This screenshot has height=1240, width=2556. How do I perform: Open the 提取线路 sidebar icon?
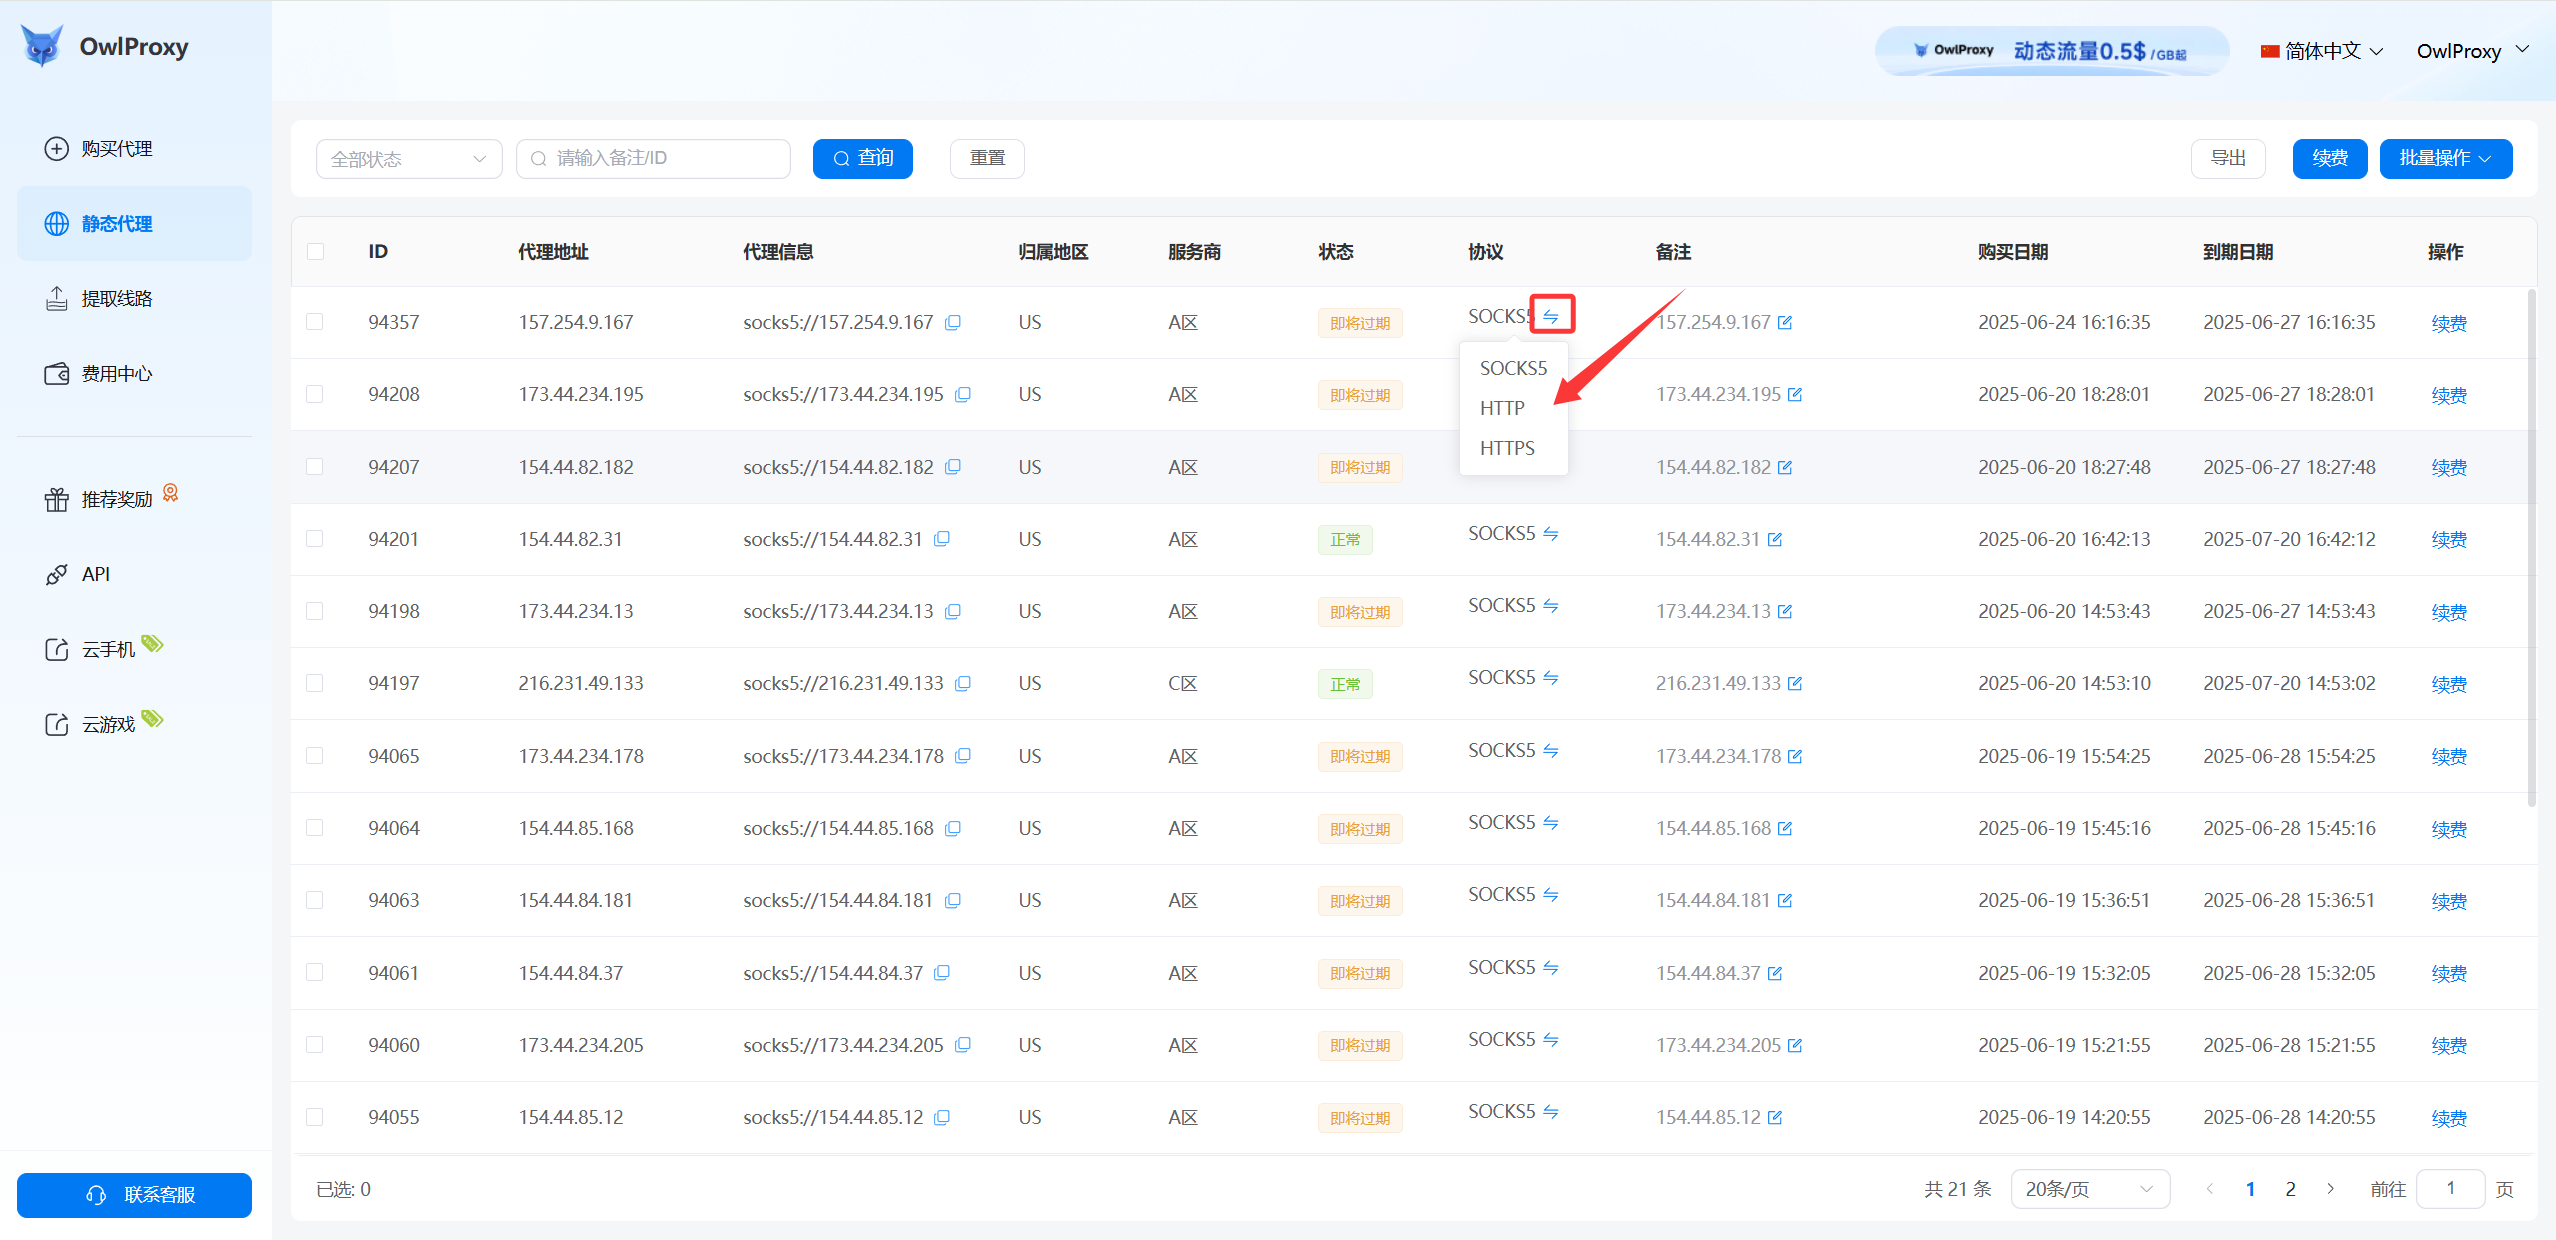56,299
